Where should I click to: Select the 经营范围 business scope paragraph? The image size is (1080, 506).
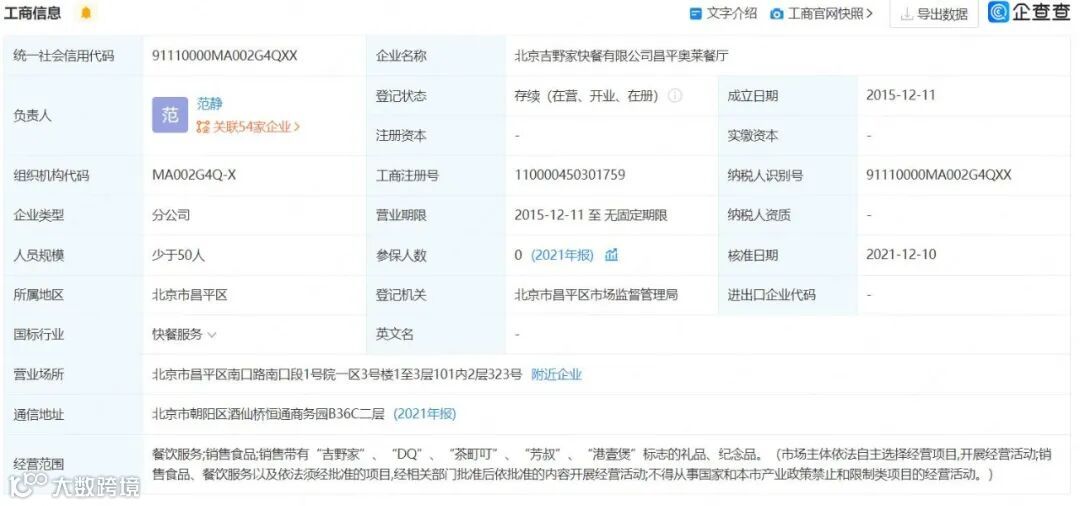602,465
